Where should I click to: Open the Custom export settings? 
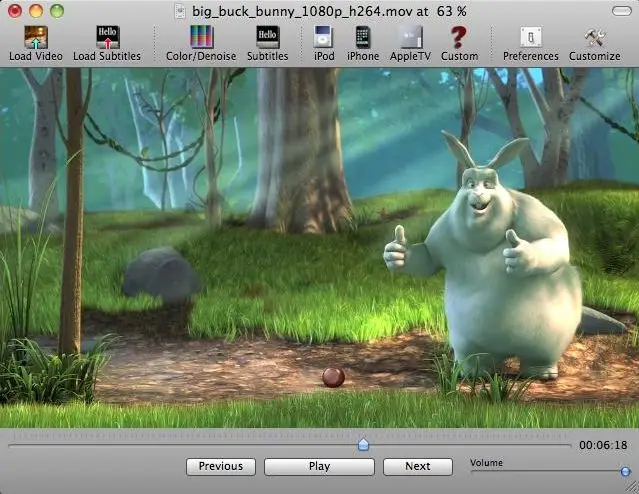[459, 44]
